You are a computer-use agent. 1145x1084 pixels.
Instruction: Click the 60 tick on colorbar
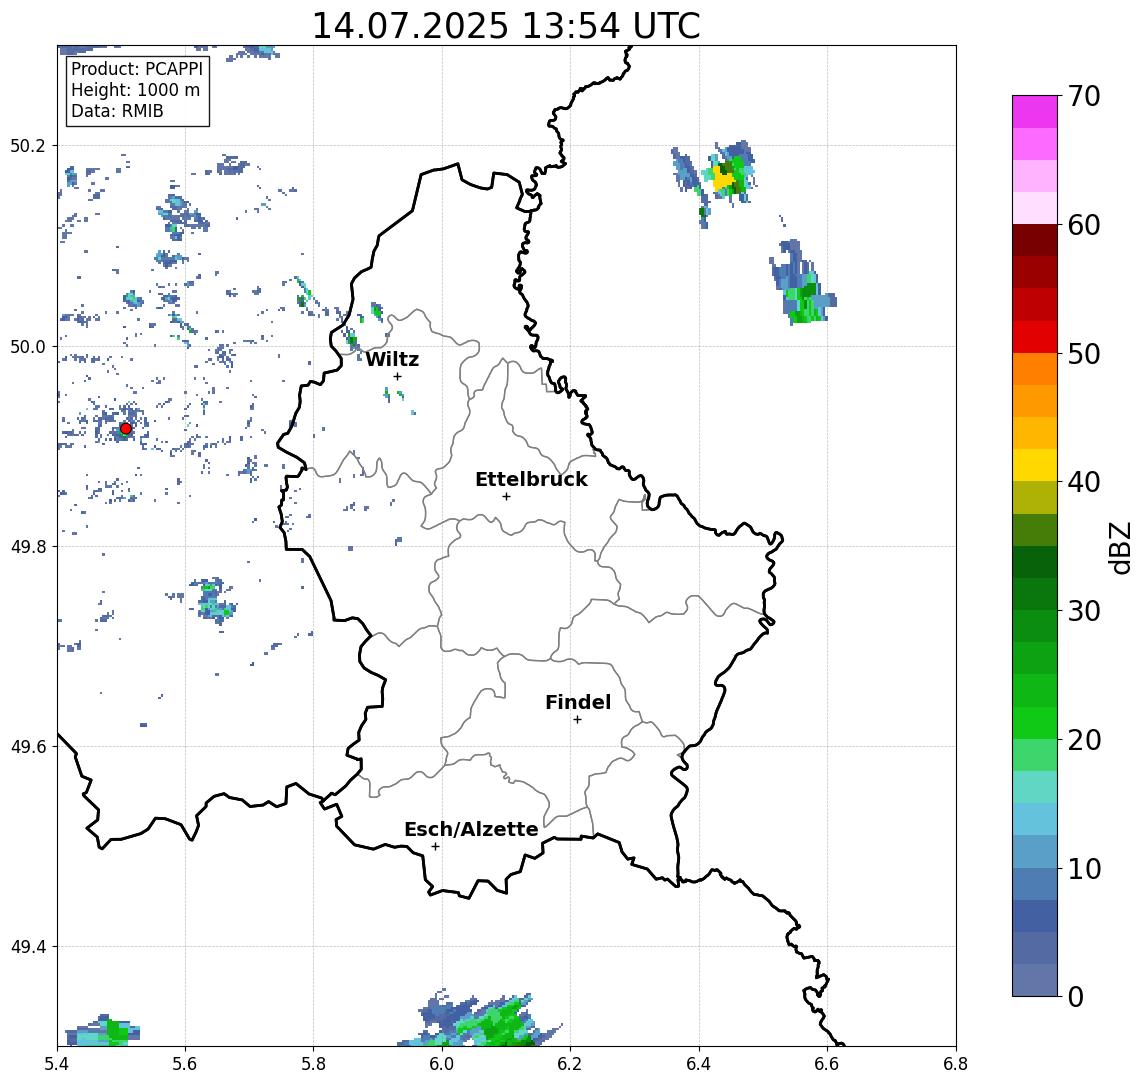point(1083,225)
